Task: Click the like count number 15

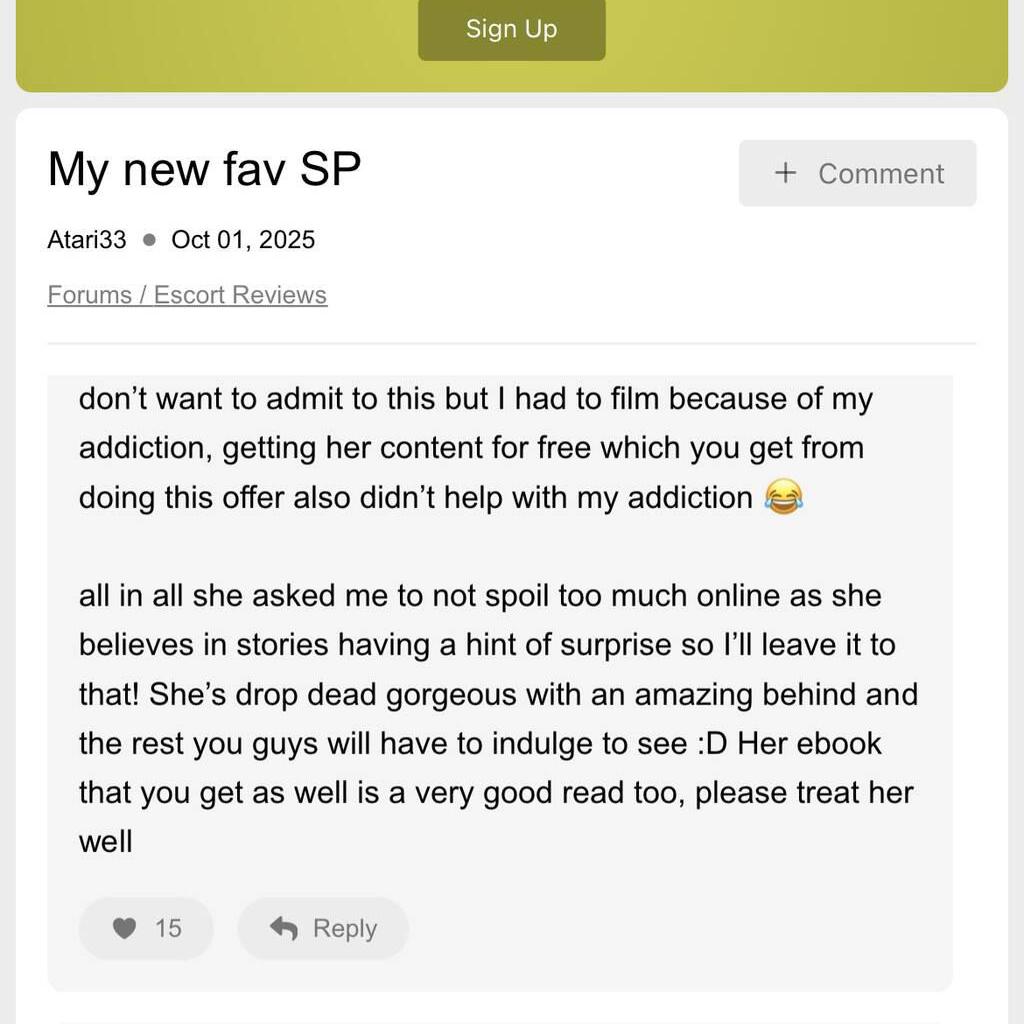Action: point(168,929)
